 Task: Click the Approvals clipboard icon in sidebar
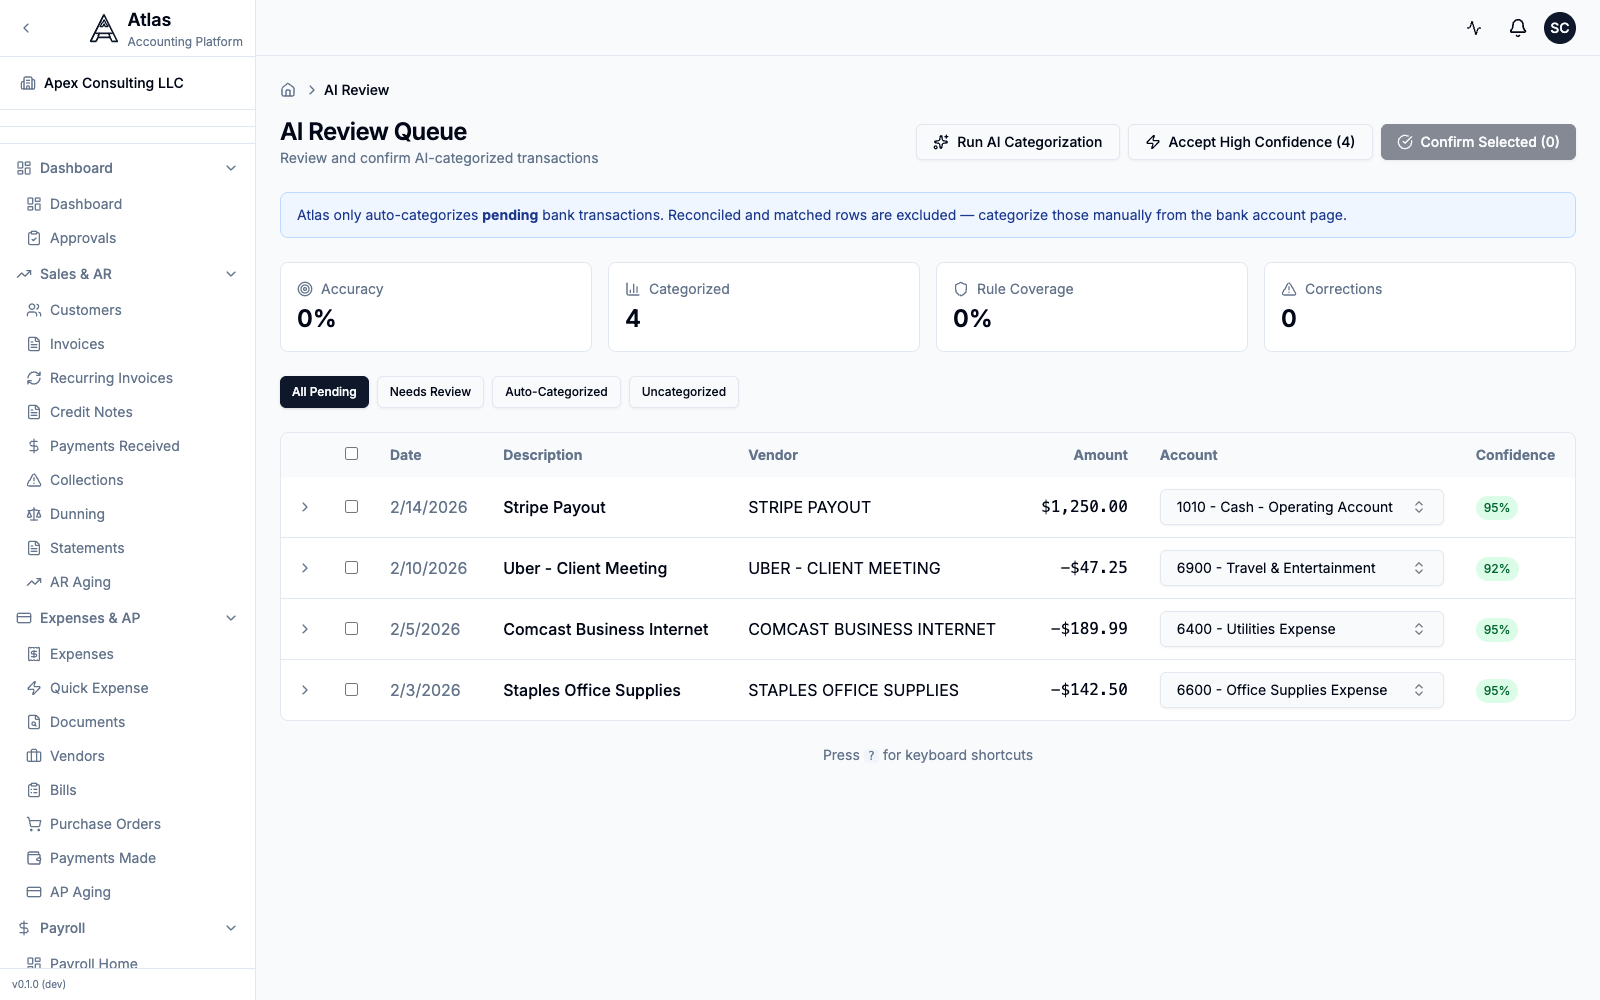(x=34, y=238)
